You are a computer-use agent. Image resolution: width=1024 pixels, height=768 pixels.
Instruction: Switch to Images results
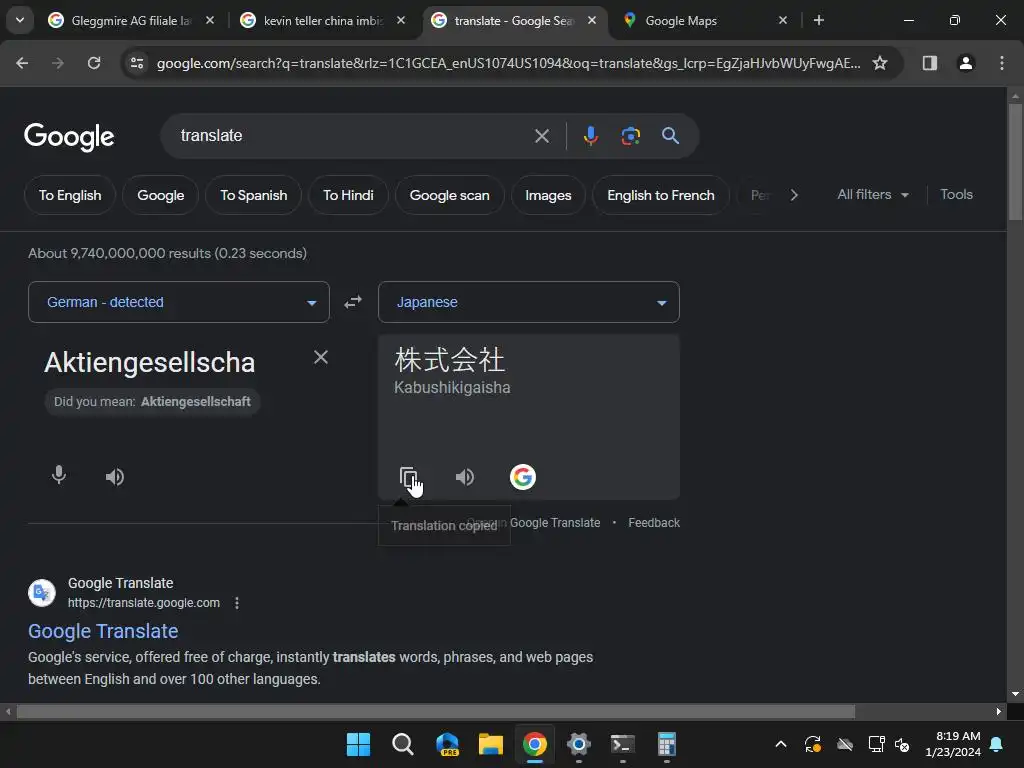548,195
